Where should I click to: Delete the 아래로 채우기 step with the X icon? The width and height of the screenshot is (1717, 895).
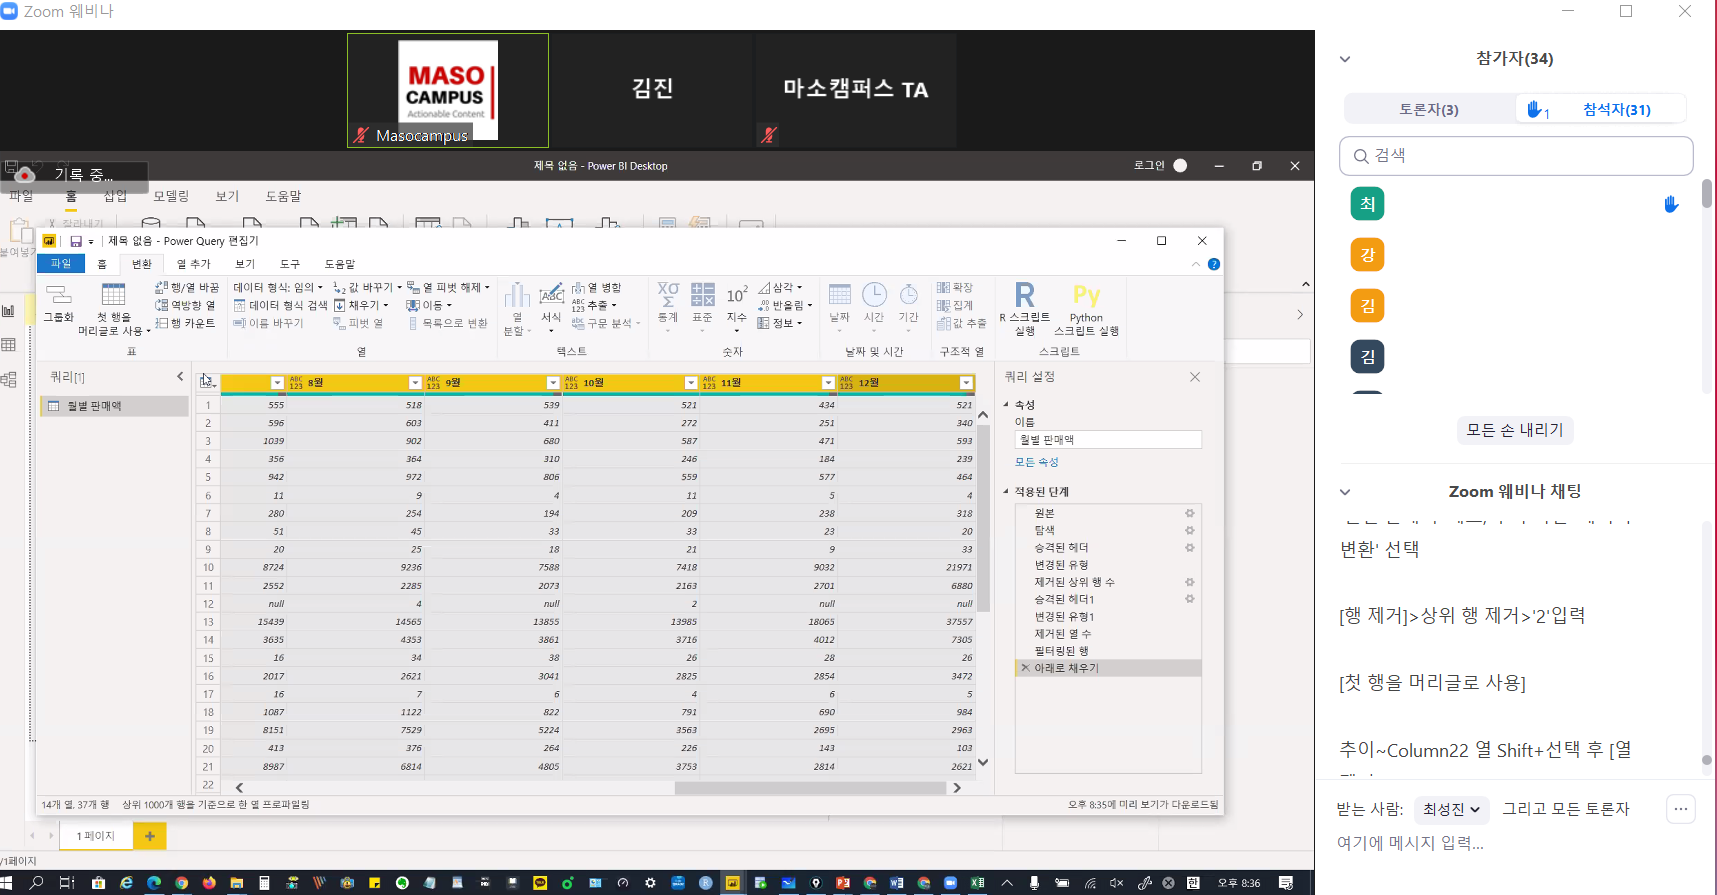click(1025, 668)
